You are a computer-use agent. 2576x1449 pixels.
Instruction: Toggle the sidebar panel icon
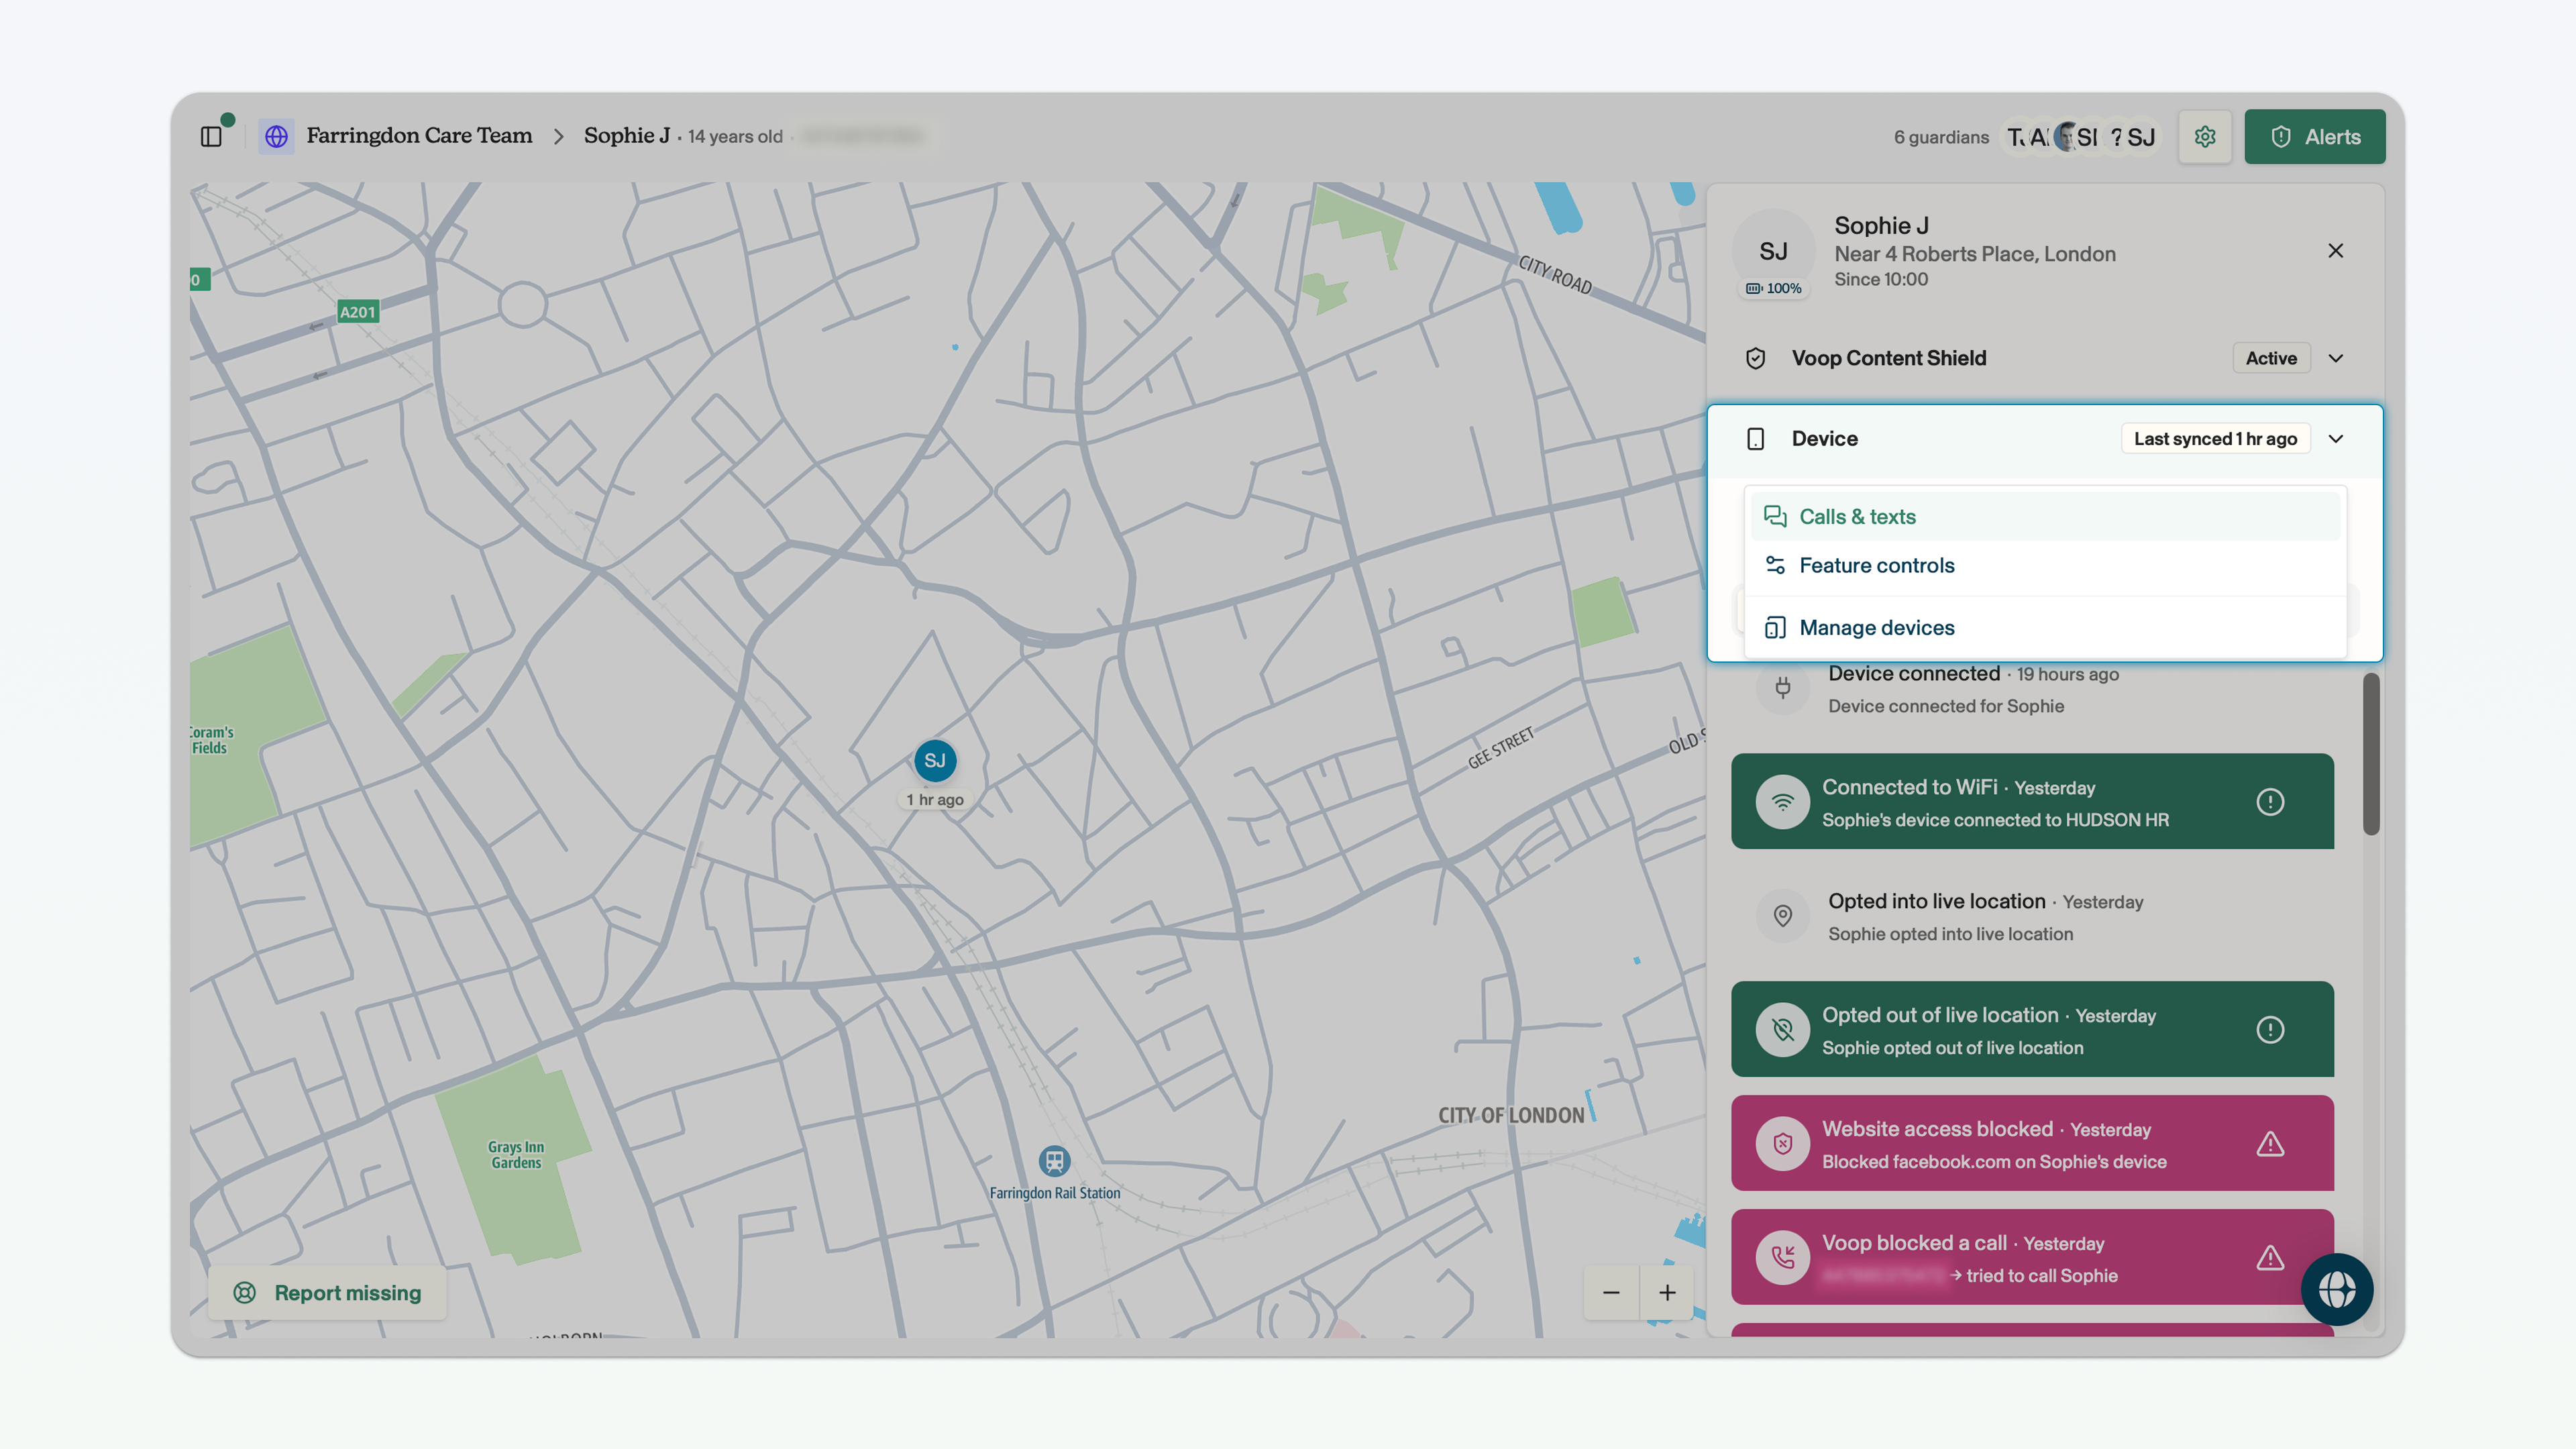(x=211, y=136)
